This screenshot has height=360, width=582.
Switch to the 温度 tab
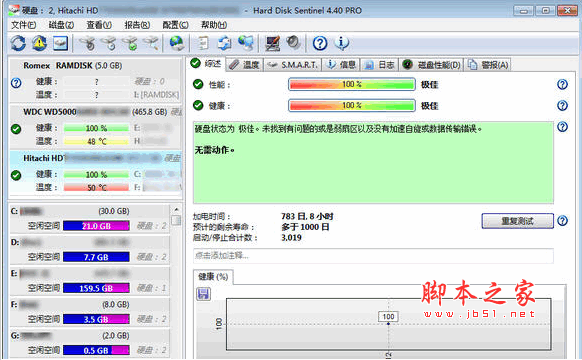244,65
